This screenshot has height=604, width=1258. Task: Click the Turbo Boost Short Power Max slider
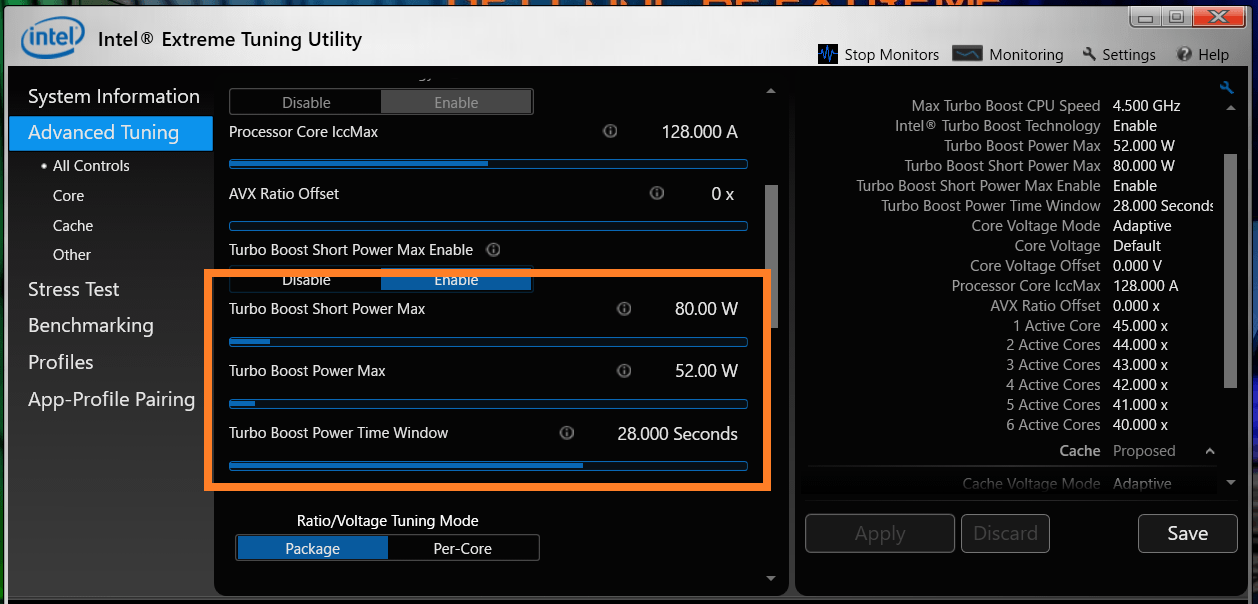point(488,342)
